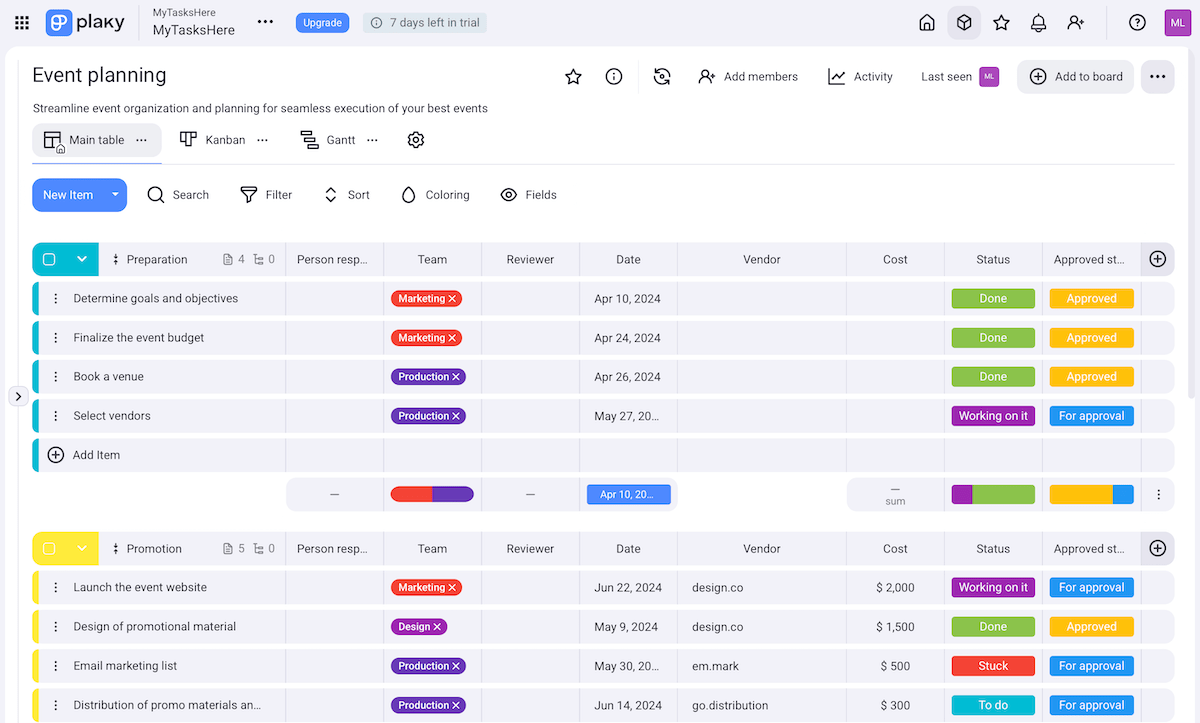This screenshot has width=1200, height=723.
Task: Click the Add to board button
Action: 1075,76
